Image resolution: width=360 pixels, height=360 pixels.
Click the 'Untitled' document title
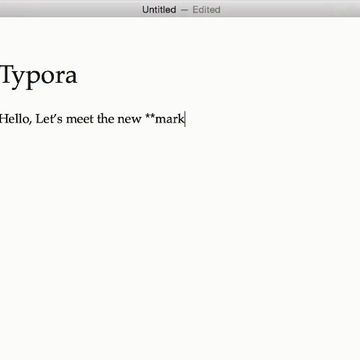coord(159,10)
